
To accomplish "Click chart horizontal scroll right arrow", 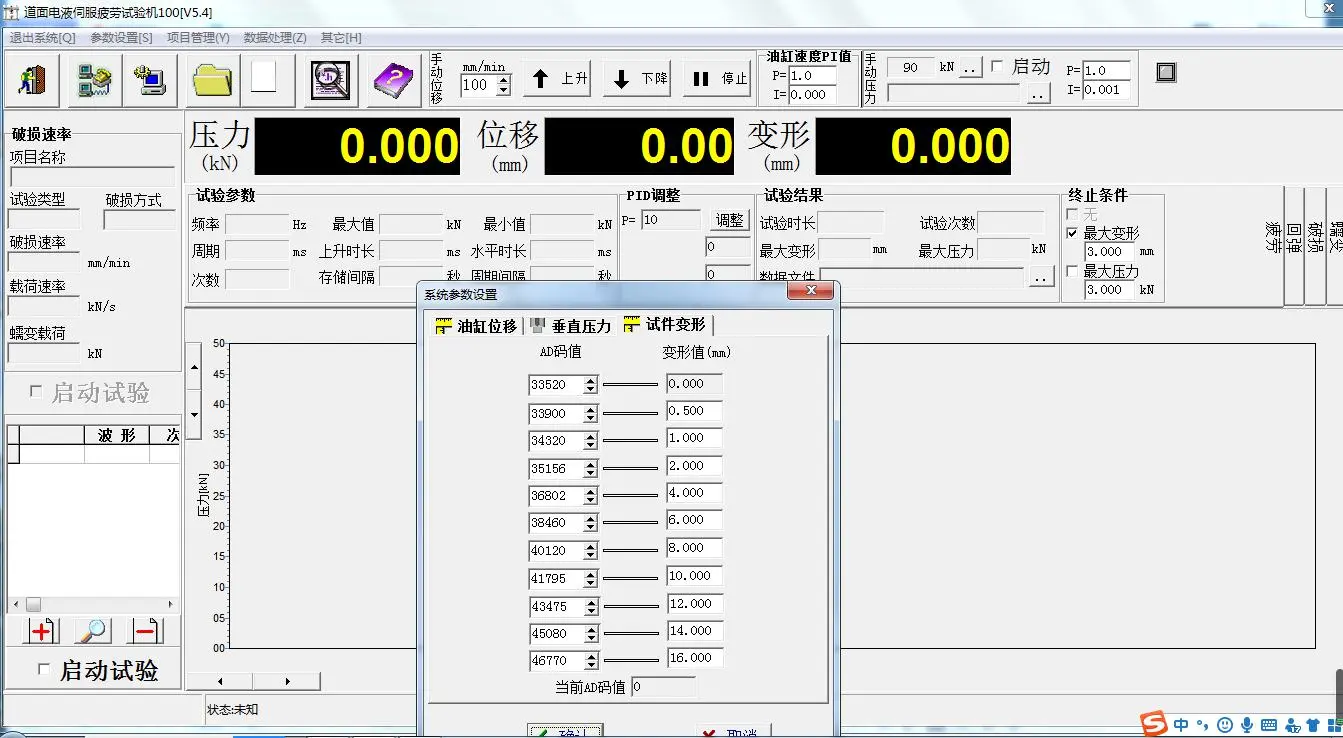I will coord(288,681).
